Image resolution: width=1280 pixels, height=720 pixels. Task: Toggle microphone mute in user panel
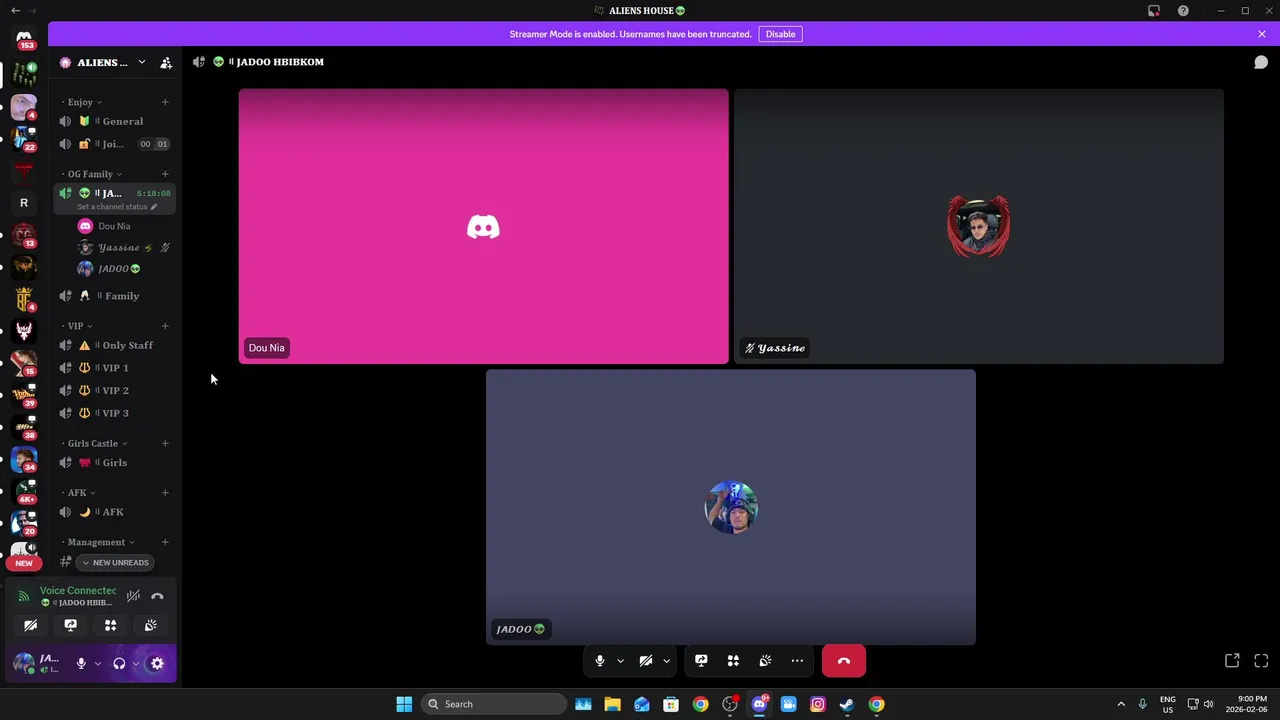point(81,663)
